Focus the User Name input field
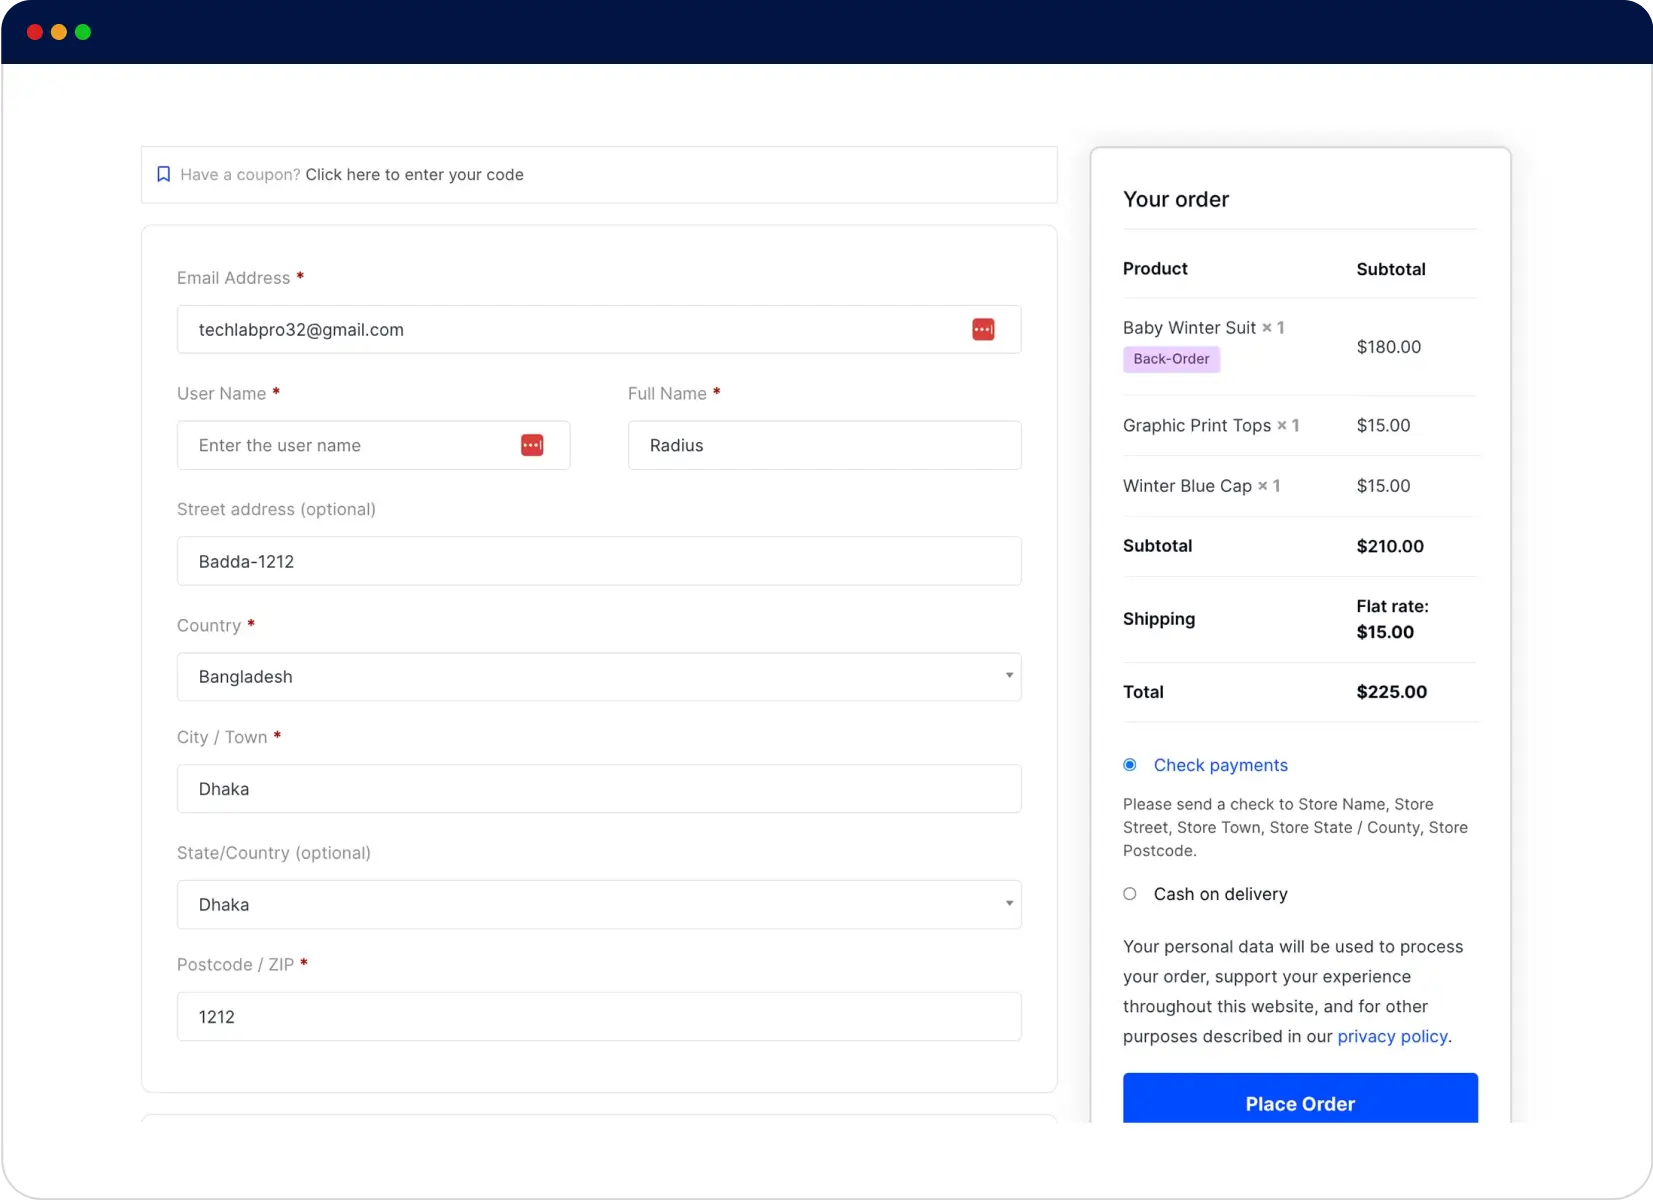Image resolution: width=1653 pixels, height=1200 pixels. coord(373,445)
